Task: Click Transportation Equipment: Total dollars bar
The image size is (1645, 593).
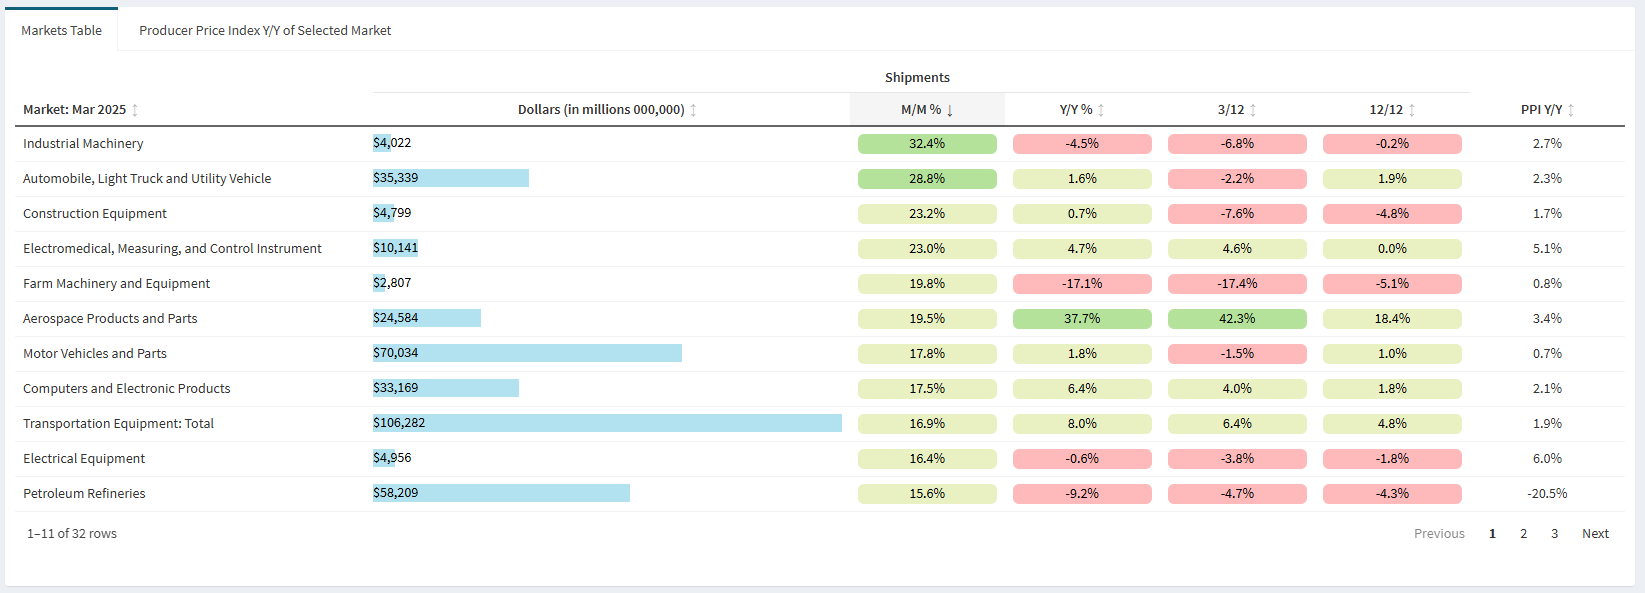Action: click(x=607, y=423)
